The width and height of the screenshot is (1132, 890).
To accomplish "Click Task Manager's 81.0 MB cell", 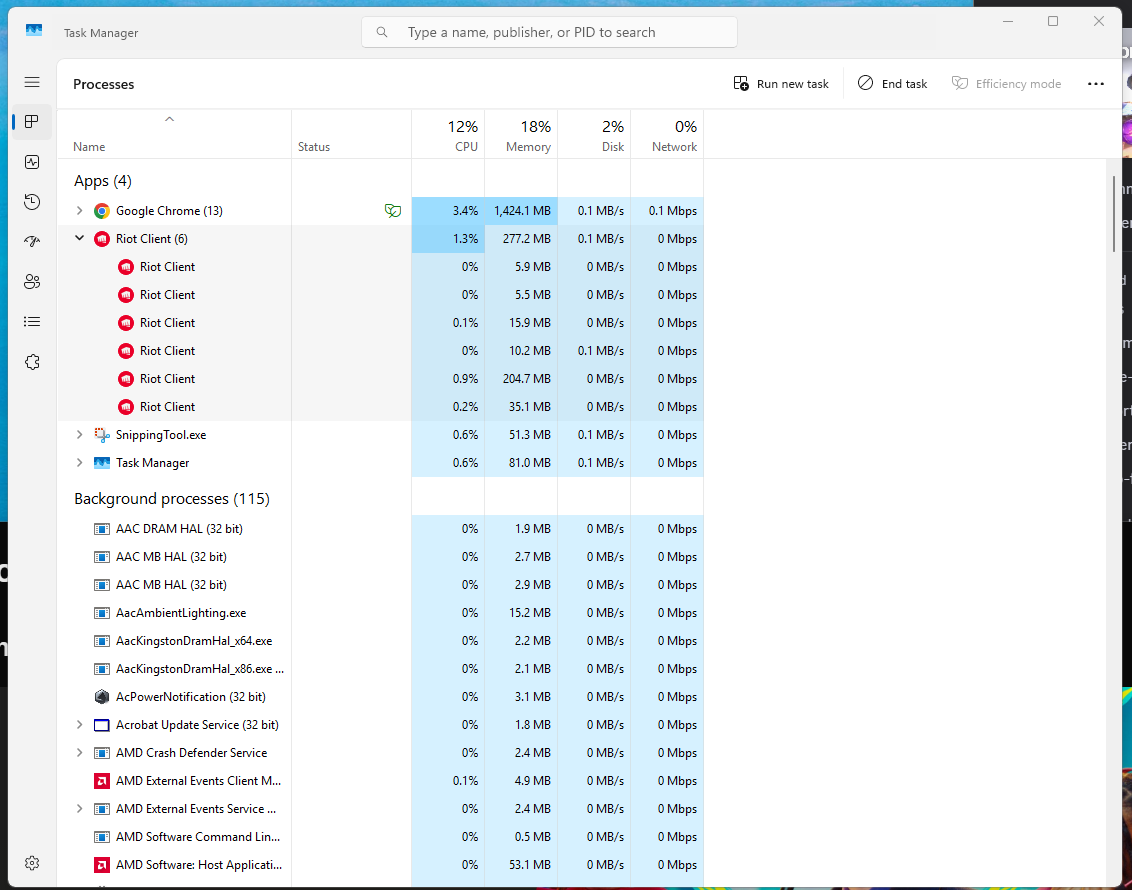I will click(x=521, y=463).
